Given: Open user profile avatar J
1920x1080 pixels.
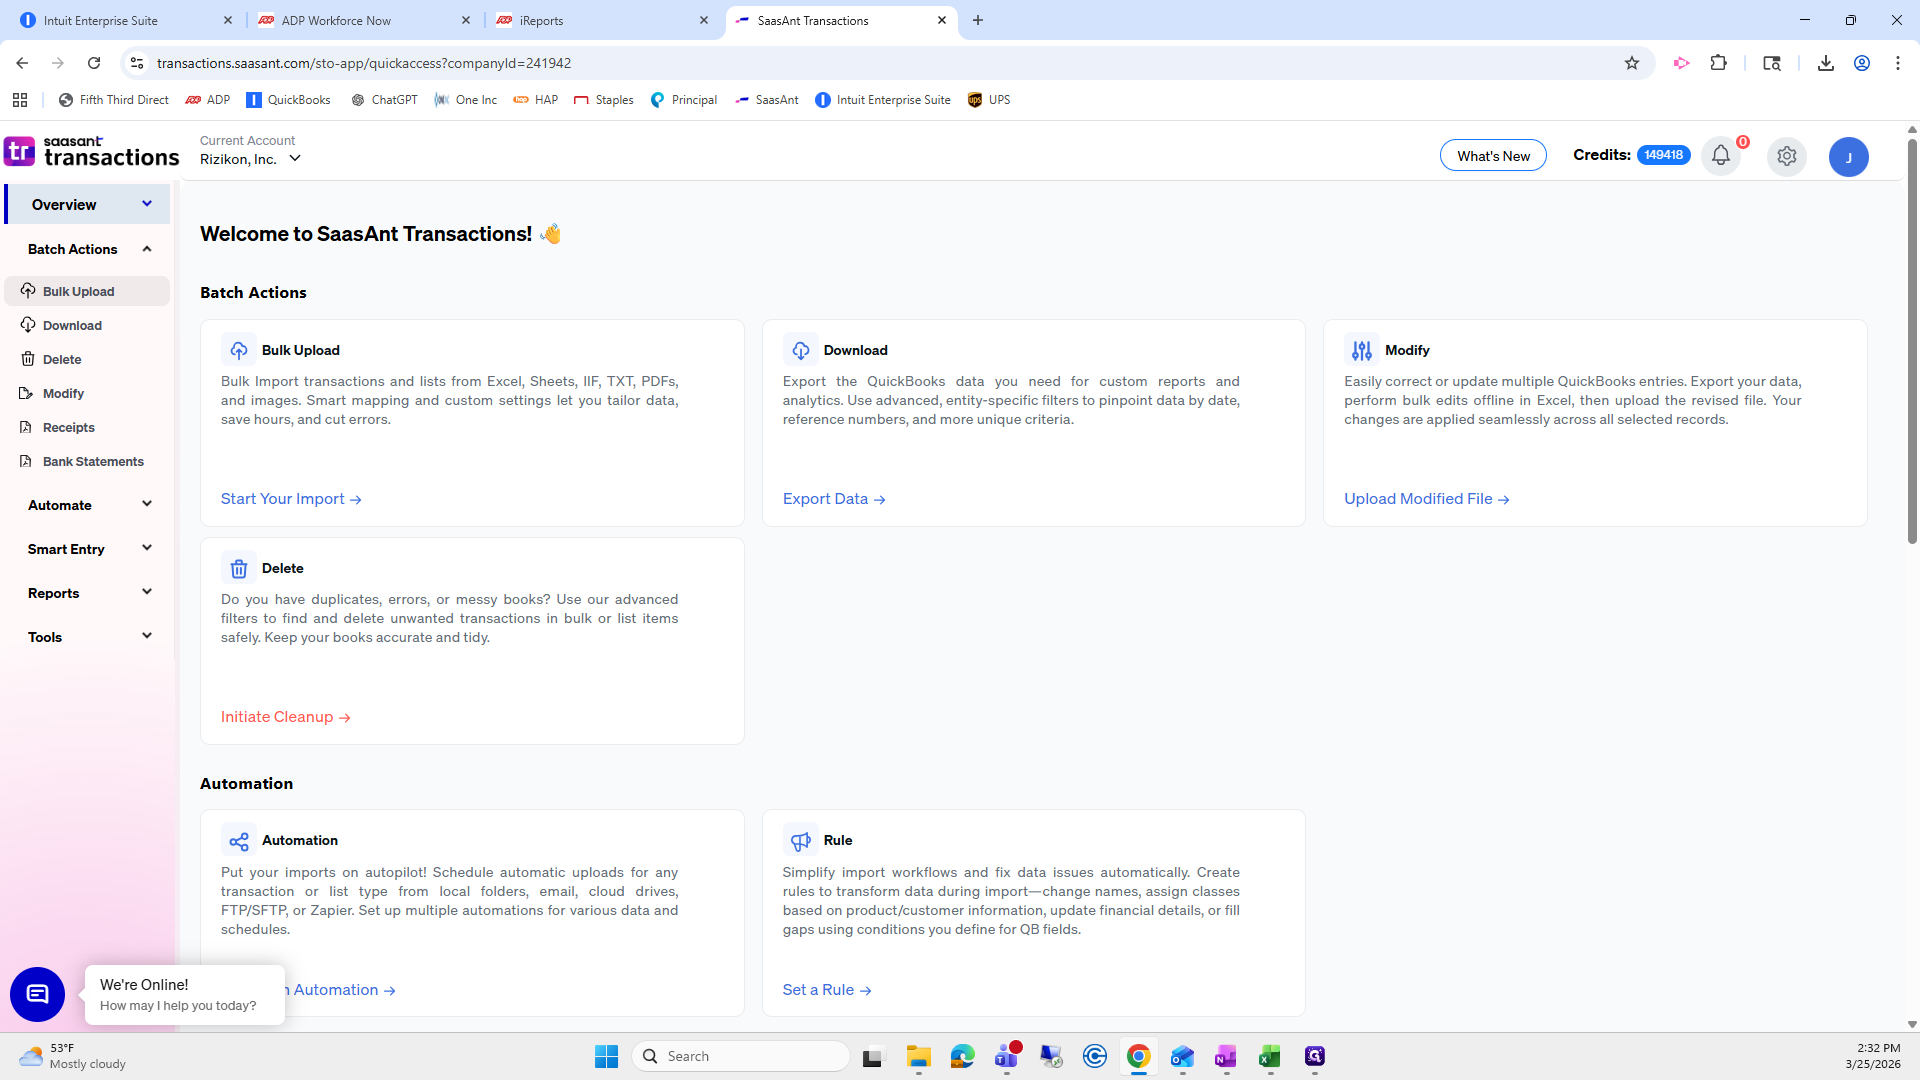Looking at the screenshot, I should (x=1848, y=157).
